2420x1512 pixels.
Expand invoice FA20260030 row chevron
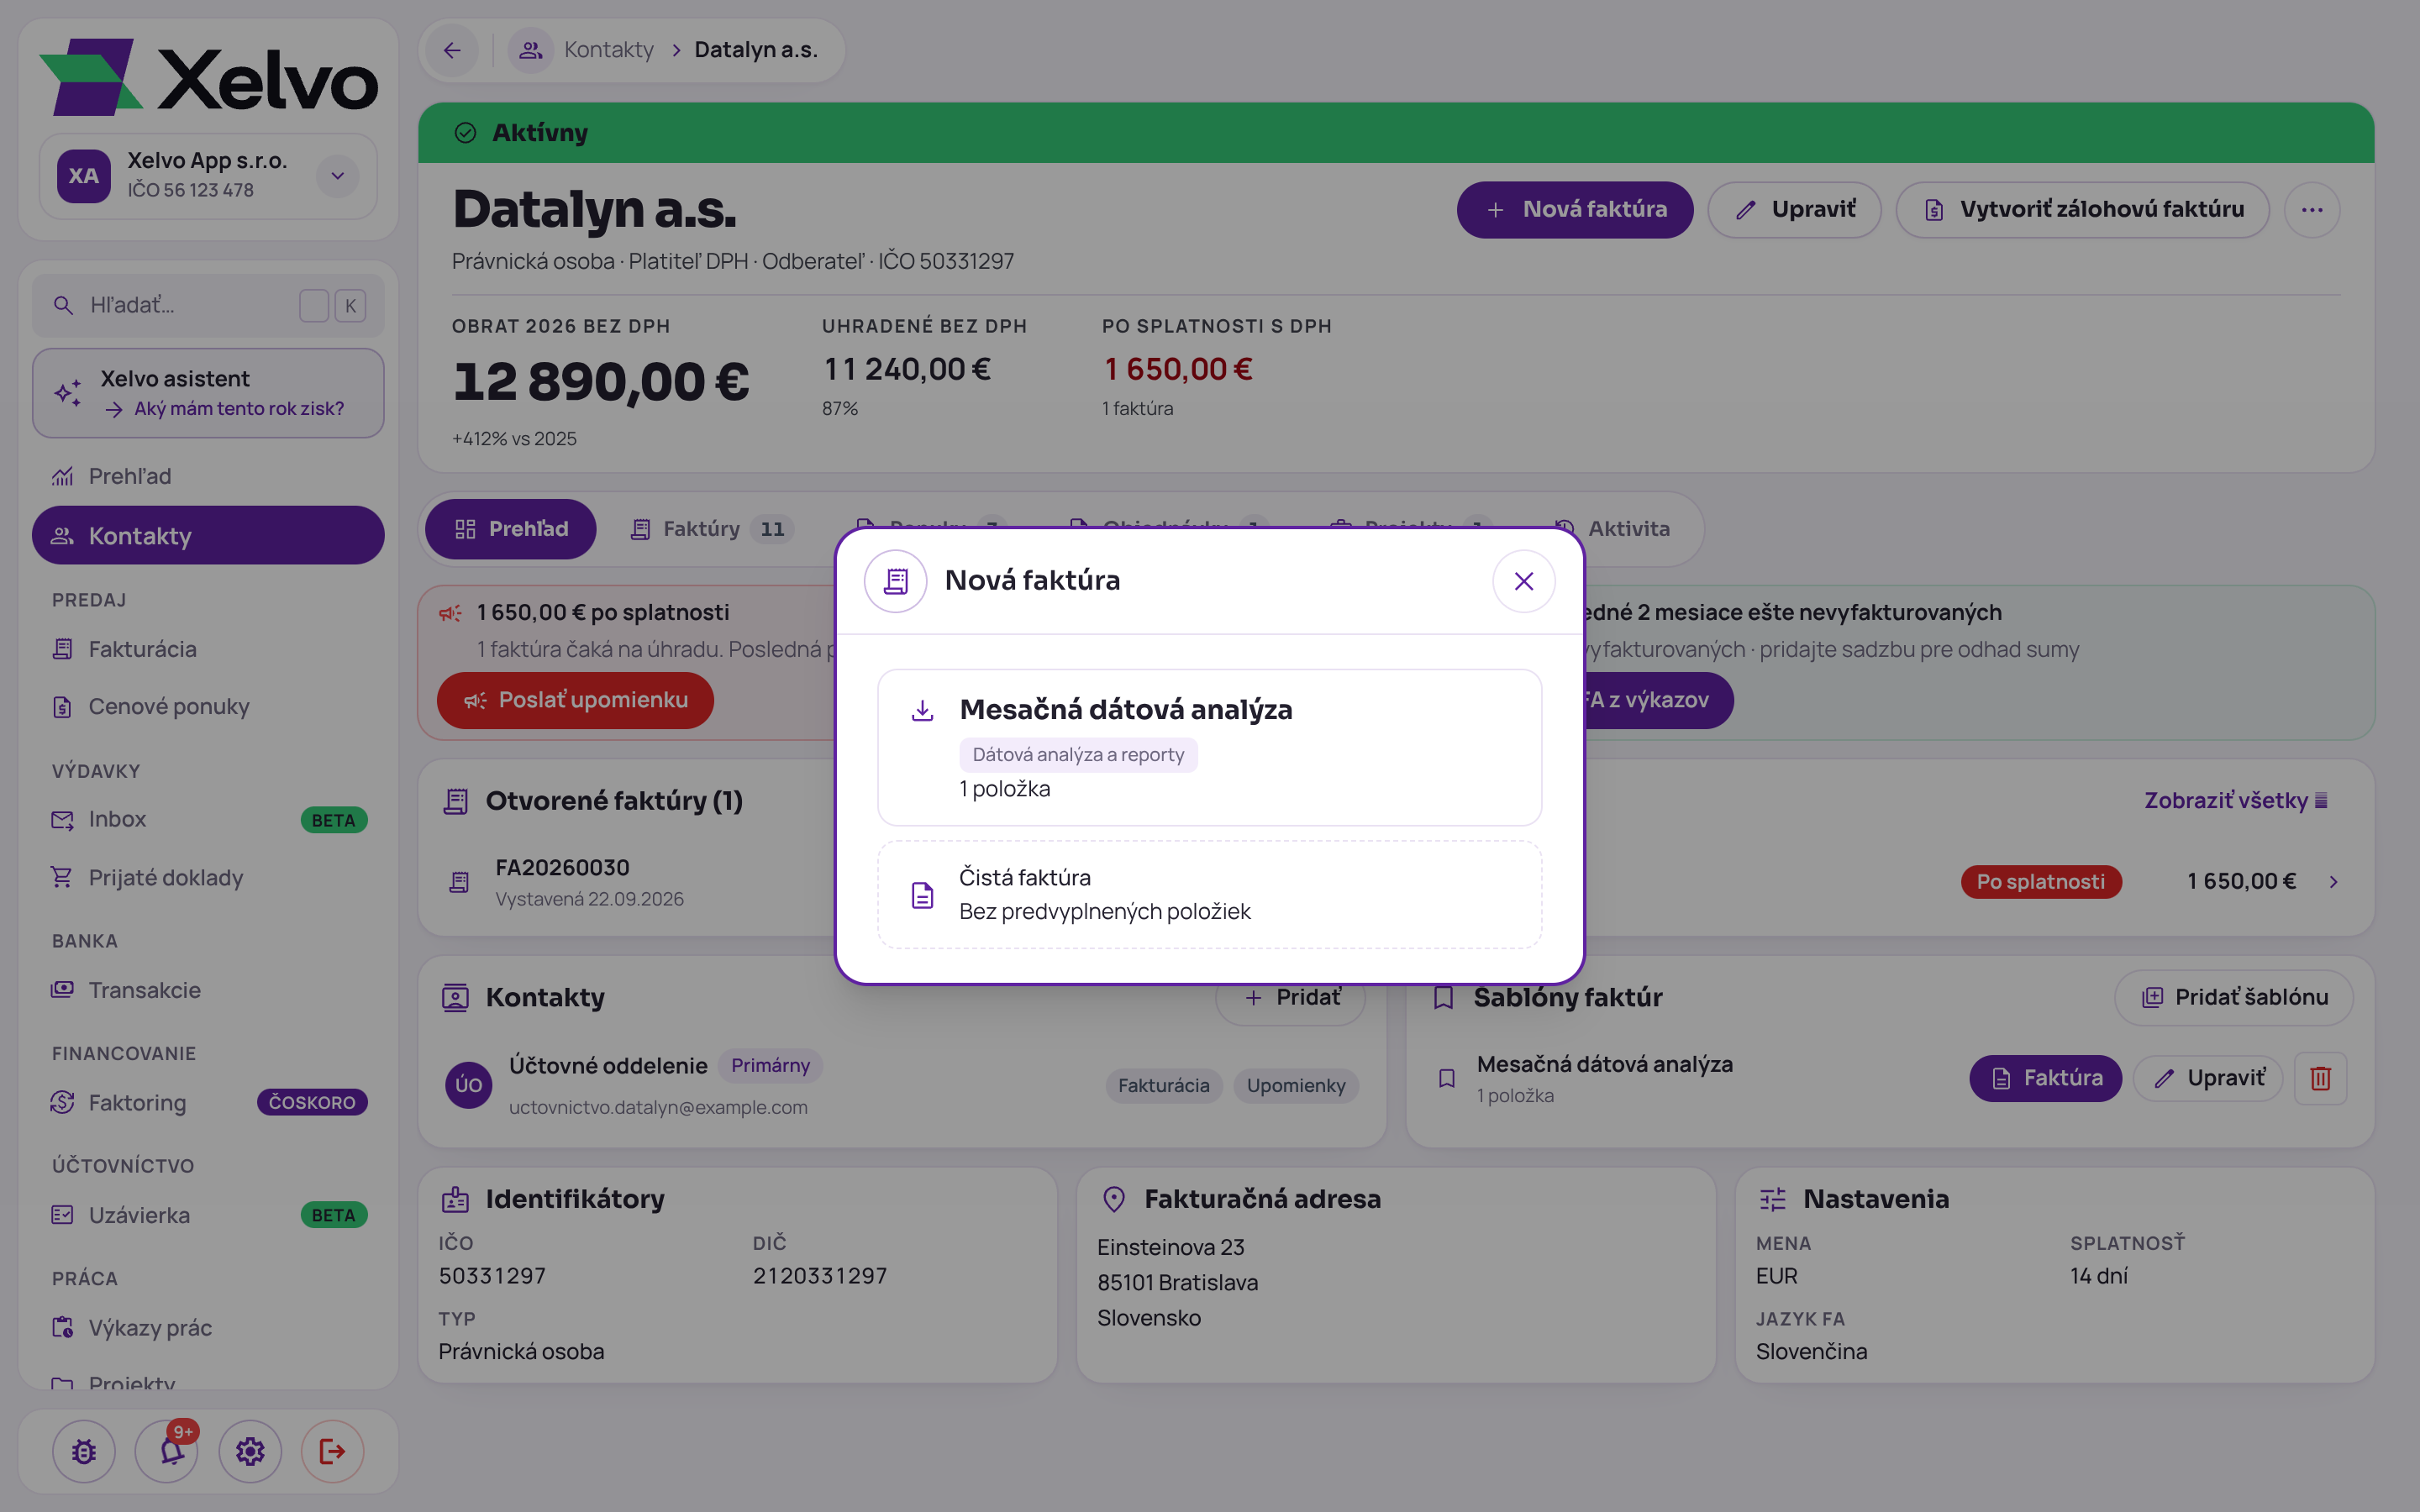coord(2333,881)
